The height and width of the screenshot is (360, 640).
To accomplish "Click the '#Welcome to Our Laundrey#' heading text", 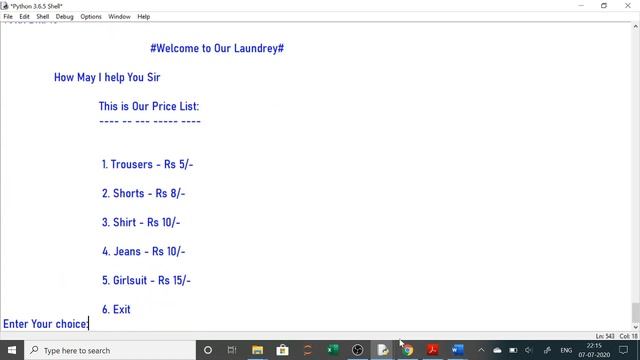I will coord(217,48).
